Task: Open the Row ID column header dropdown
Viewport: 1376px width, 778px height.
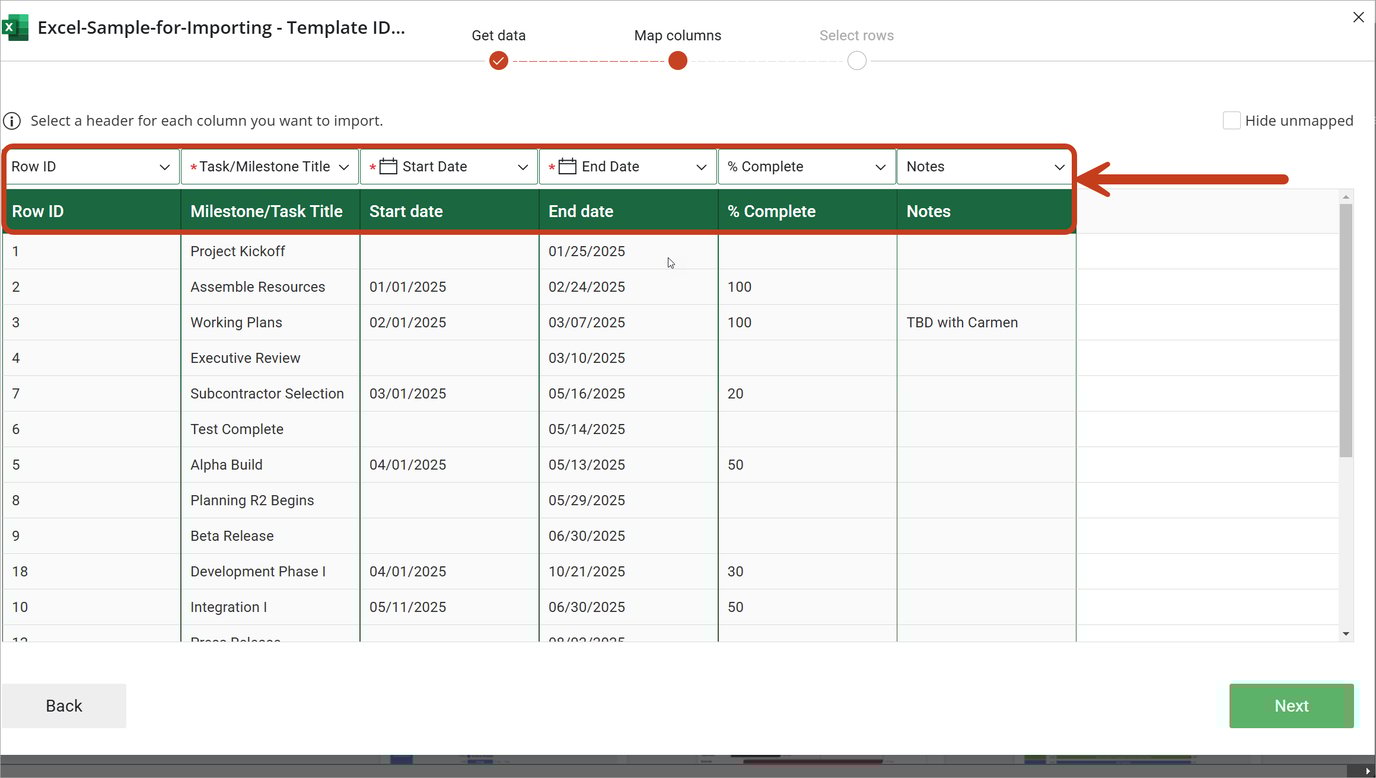Action: 166,166
